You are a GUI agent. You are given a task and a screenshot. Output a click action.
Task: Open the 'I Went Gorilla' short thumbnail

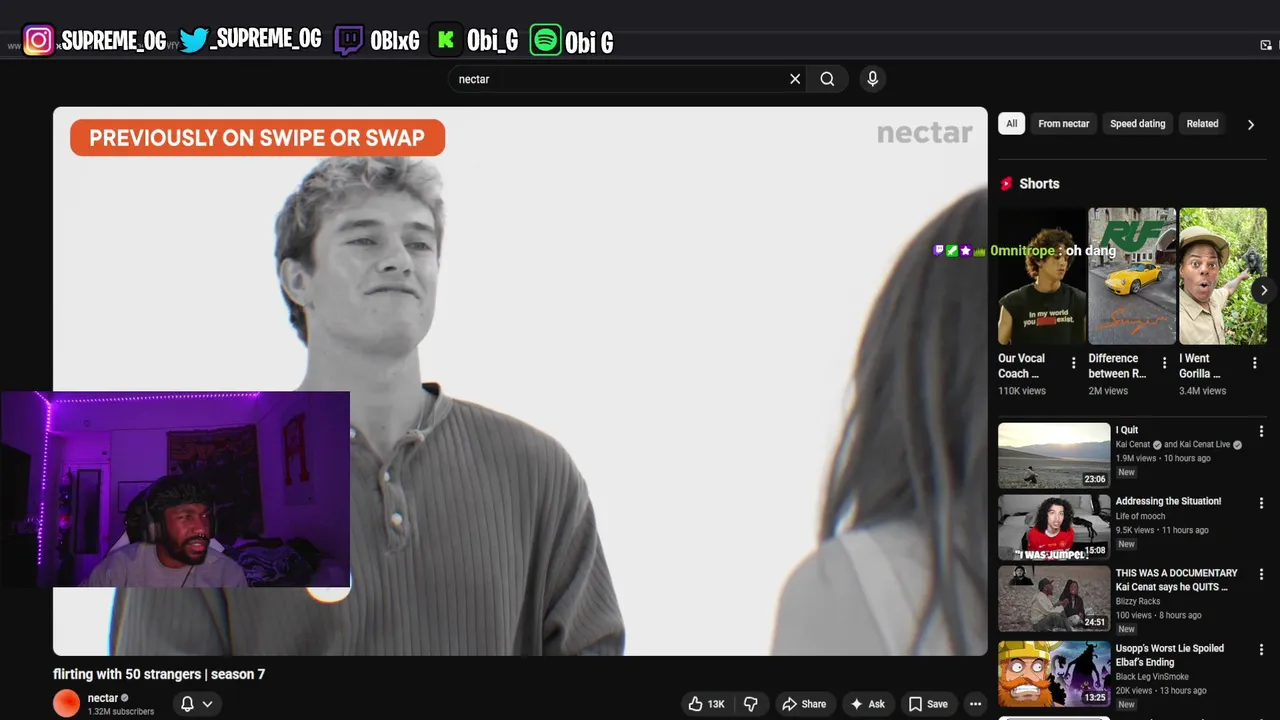point(1223,276)
